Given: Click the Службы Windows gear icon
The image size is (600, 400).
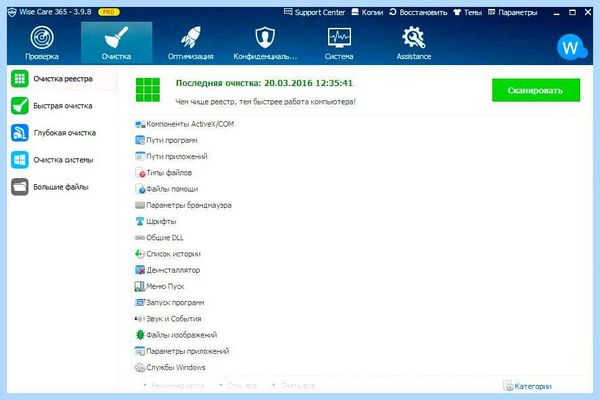Looking at the screenshot, I should pos(140,367).
